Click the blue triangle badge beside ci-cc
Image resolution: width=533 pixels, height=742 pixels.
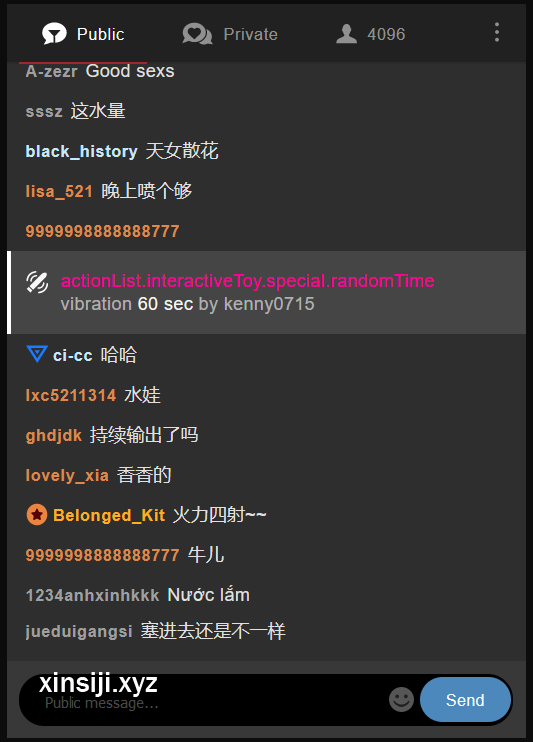36,354
